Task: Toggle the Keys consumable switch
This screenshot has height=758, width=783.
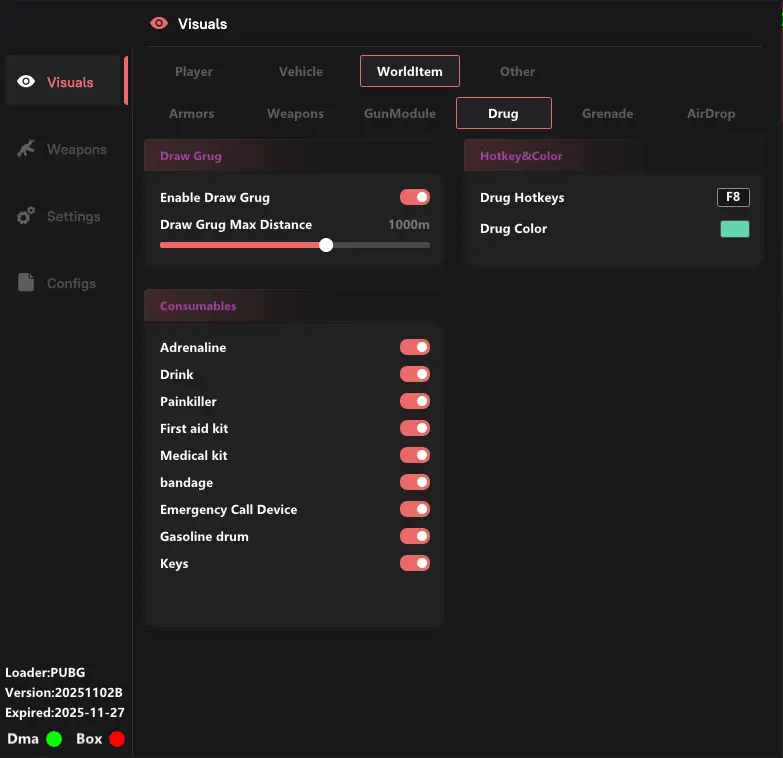Action: [x=415, y=563]
